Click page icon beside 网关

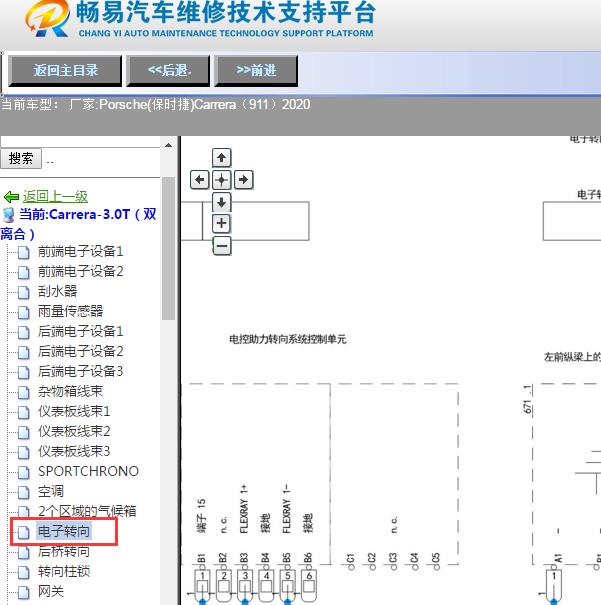coord(24,592)
